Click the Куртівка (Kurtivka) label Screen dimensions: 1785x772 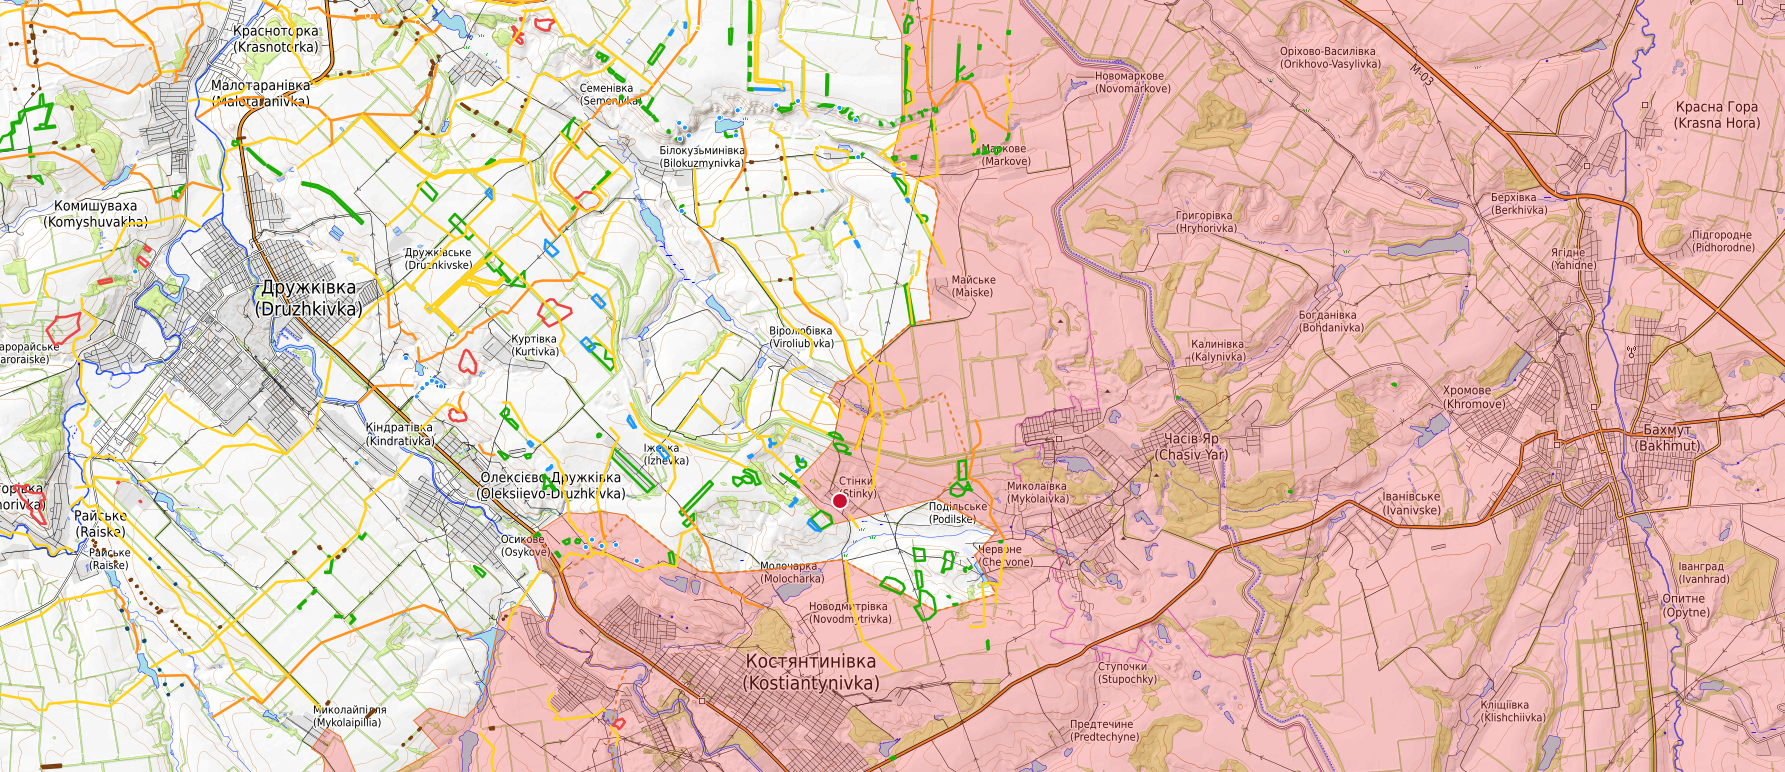(x=535, y=345)
